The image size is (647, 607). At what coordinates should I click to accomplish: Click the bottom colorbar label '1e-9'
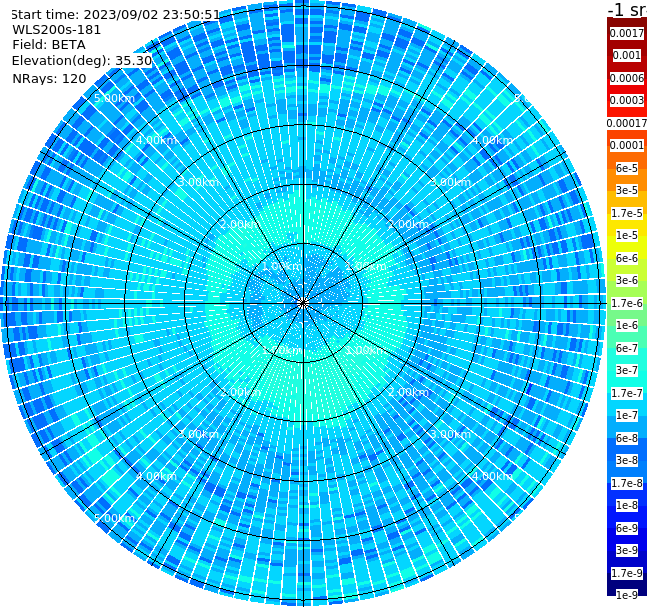click(627, 595)
